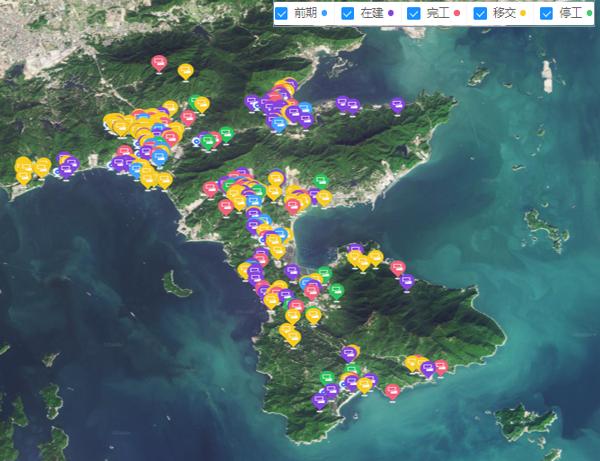Click the red dot beside 完工

(x=456, y=14)
